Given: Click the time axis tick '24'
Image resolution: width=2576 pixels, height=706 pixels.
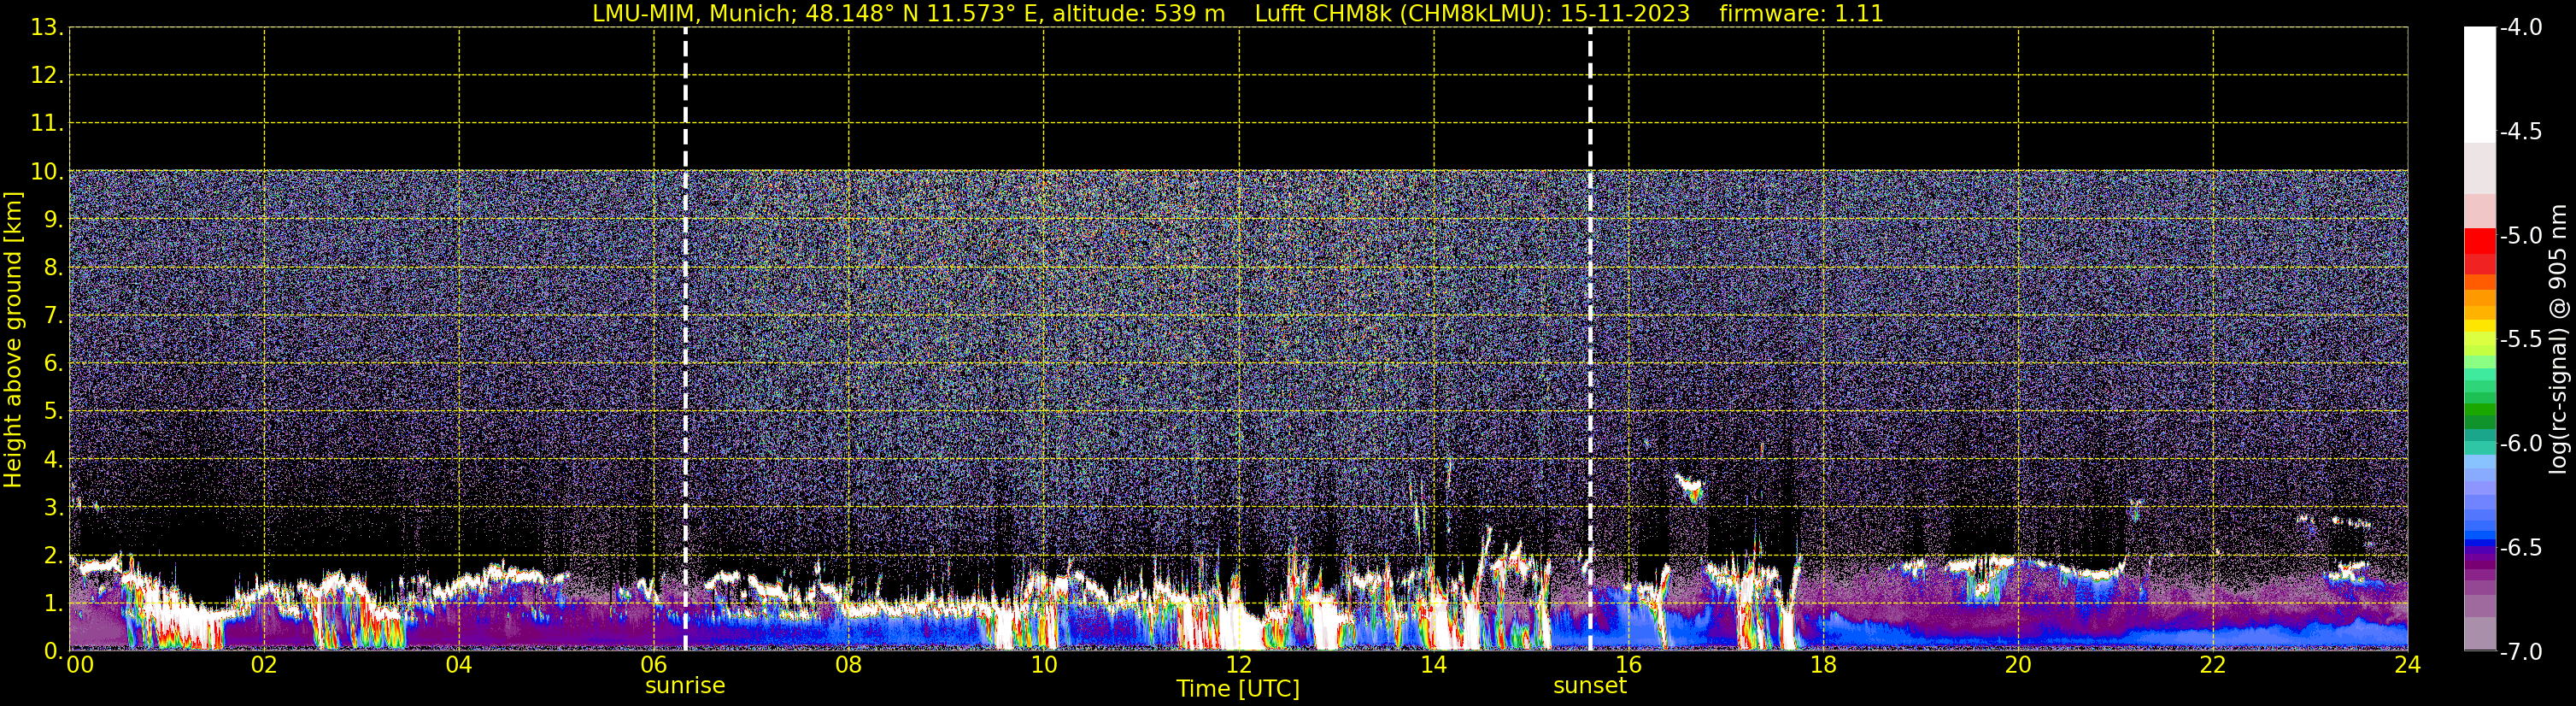Looking at the screenshot, I should pyautogui.click(x=2408, y=665).
